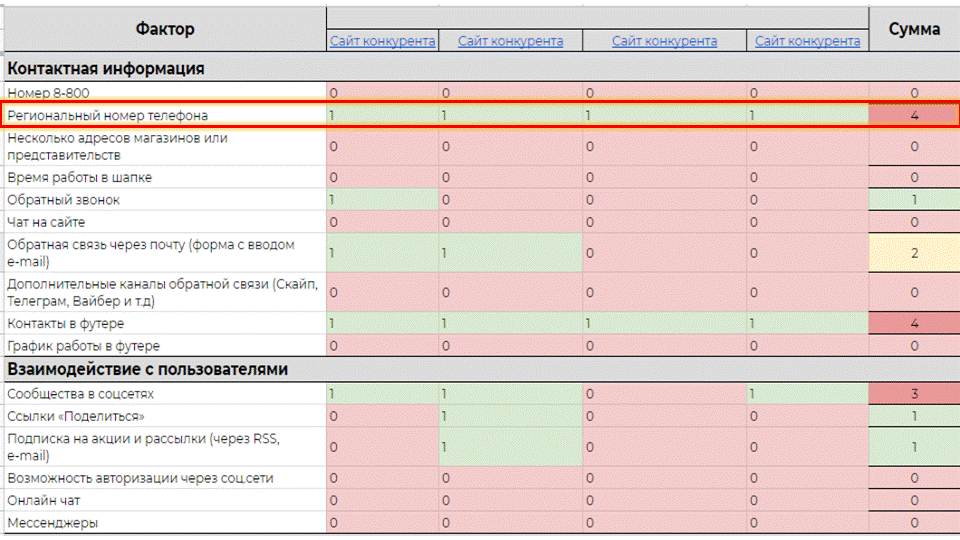Select Возможность авторизации через соц.сети label
Viewport: 960px width, 540px height.
tap(140, 478)
